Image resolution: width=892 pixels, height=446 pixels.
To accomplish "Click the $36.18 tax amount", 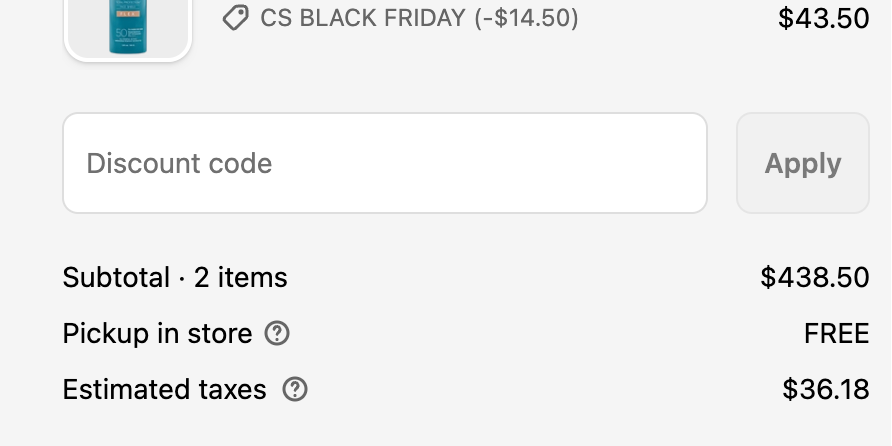I will point(826,389).
